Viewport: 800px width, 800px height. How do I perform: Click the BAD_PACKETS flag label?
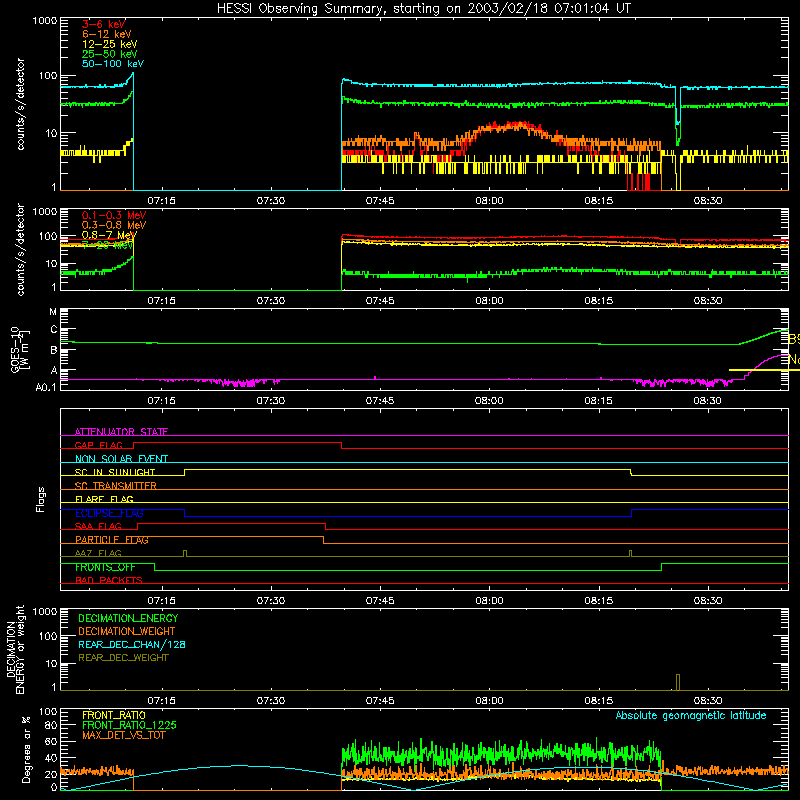pos(109,580)
